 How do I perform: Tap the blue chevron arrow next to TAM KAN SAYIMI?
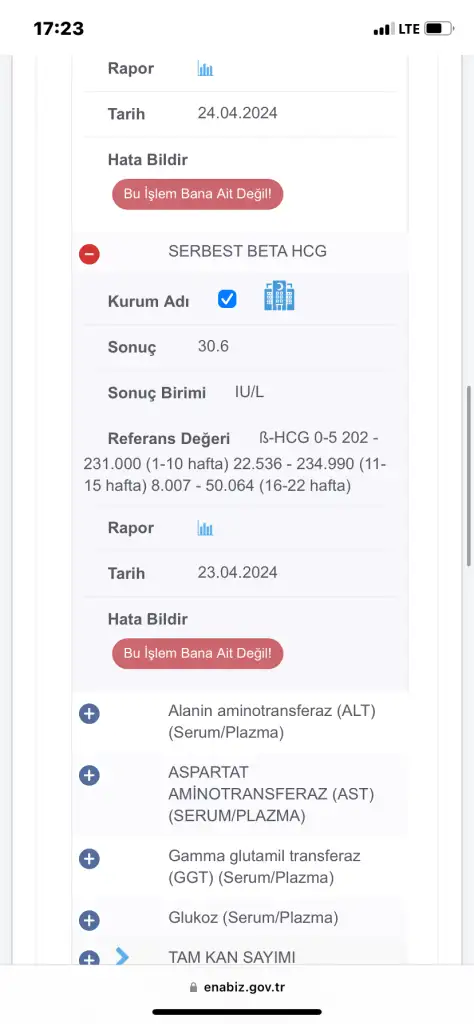[122, 957]
